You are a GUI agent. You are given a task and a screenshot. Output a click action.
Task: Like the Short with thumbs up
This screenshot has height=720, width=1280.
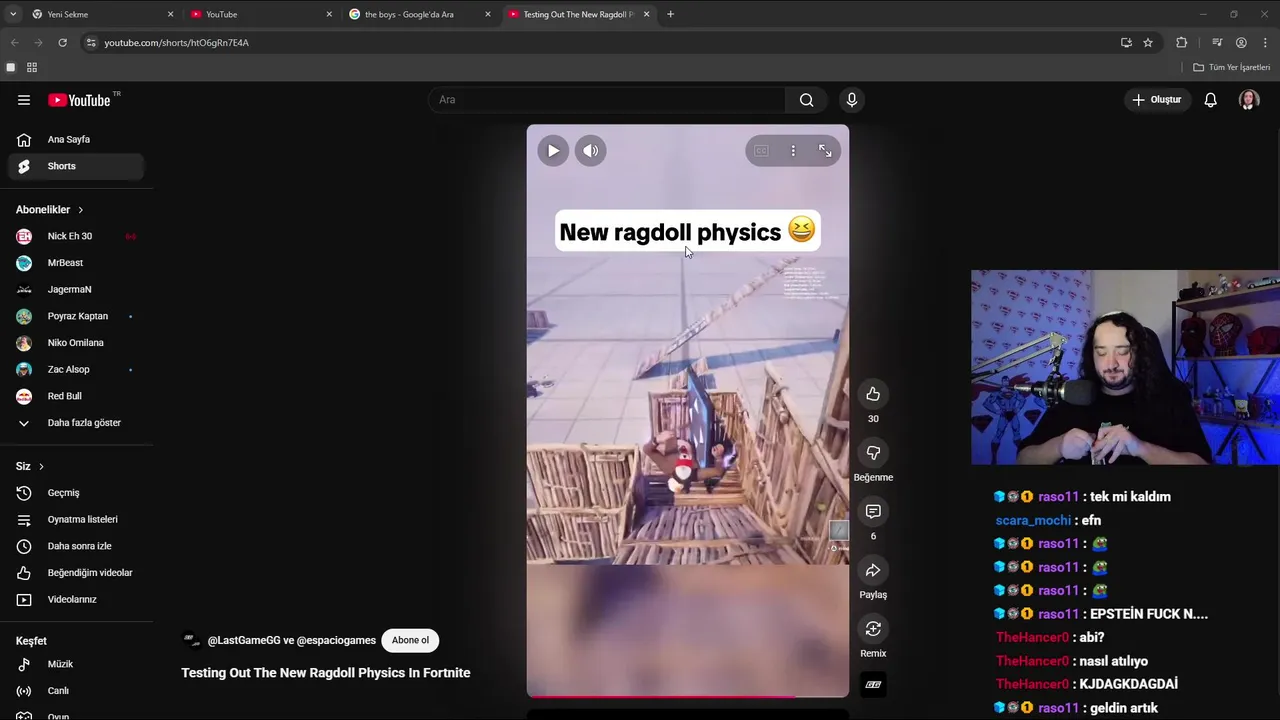[x=873, y=394]
